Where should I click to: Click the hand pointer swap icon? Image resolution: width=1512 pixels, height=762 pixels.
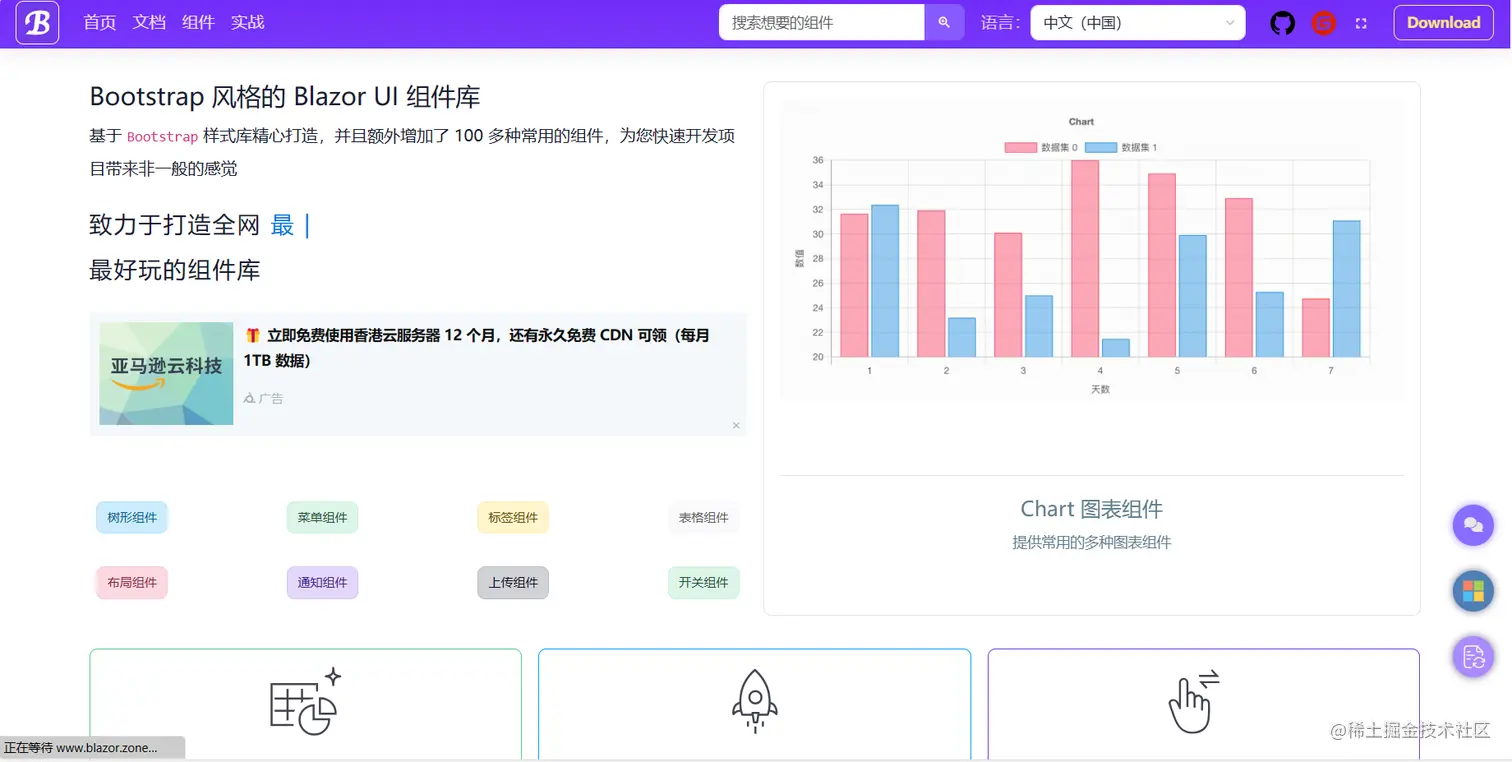coord(1194,701)
